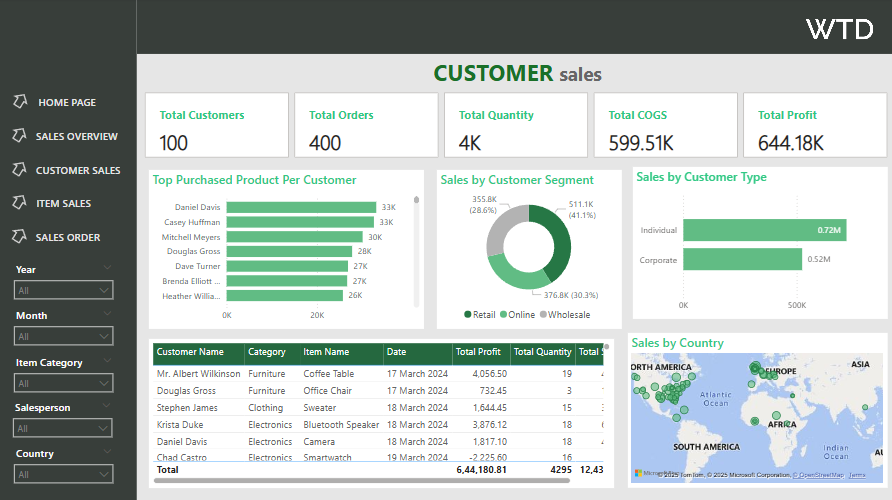
Task: Toggle the Retail legend item
Action: pos(480,315)
